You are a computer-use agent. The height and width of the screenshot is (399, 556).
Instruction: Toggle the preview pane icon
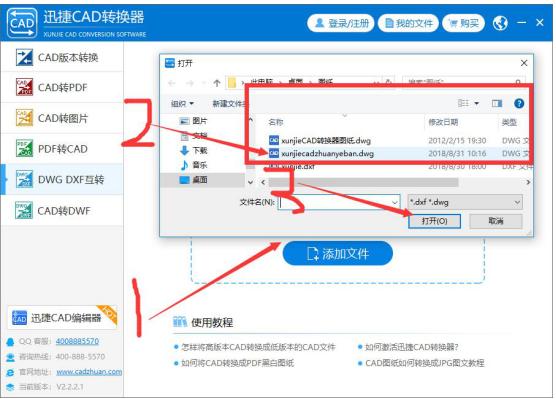(x=497, y=104)
